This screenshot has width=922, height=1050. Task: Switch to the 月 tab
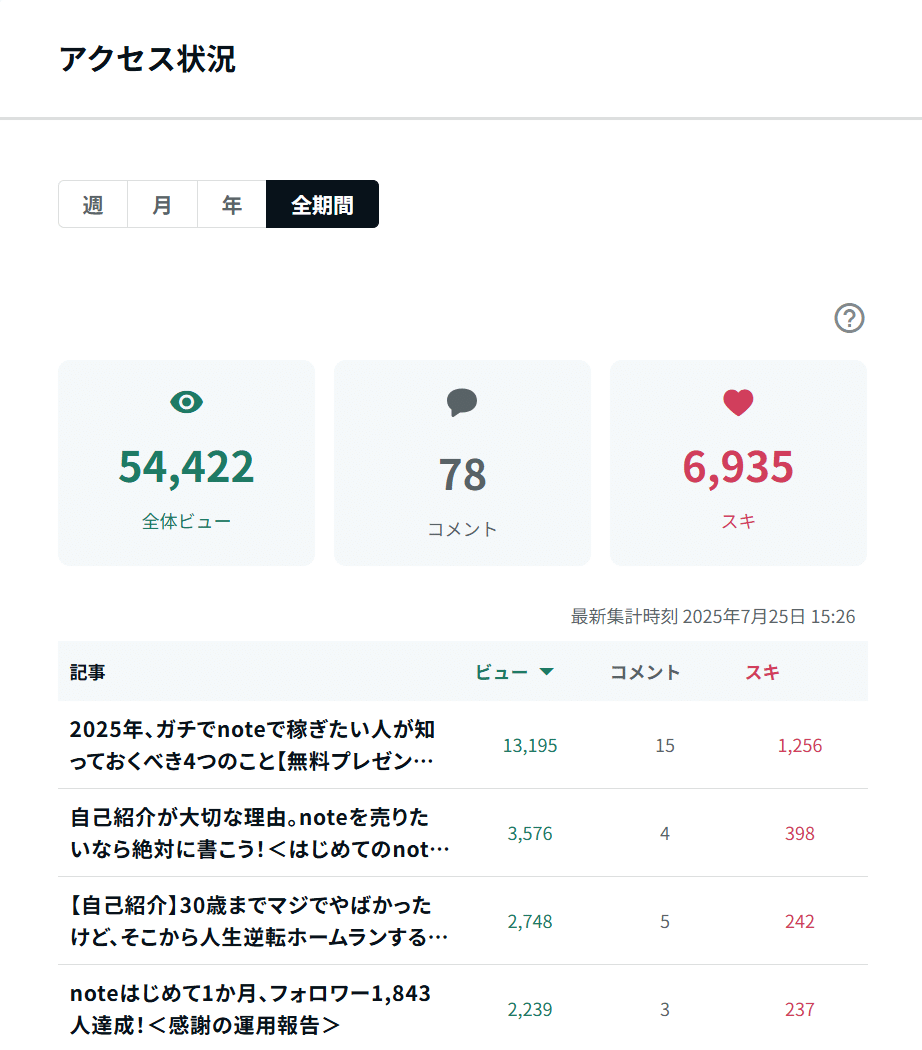tap(162, 204)
